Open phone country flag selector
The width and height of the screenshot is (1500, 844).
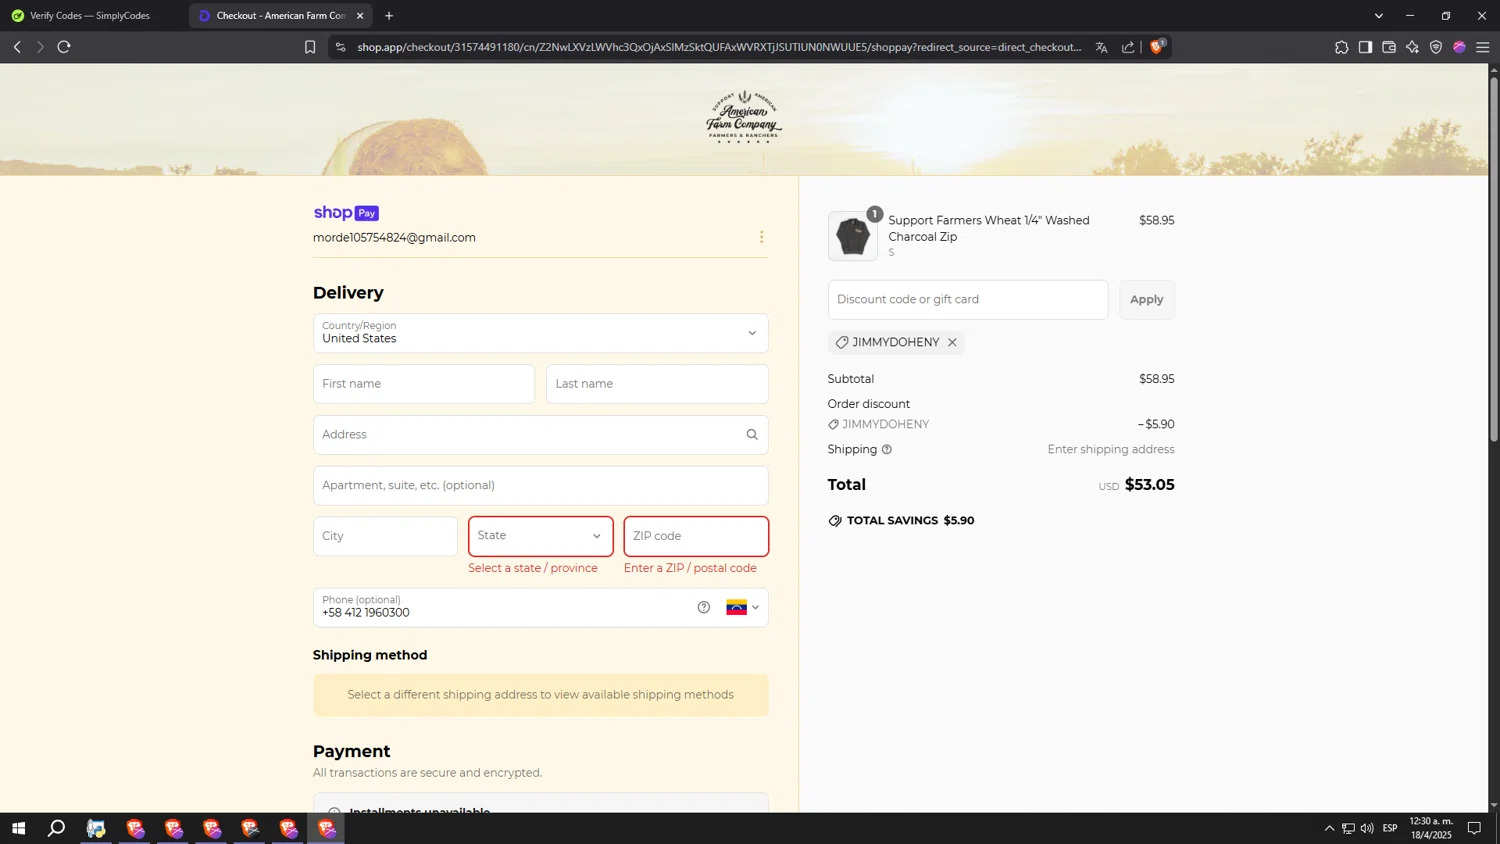[743, 607]
